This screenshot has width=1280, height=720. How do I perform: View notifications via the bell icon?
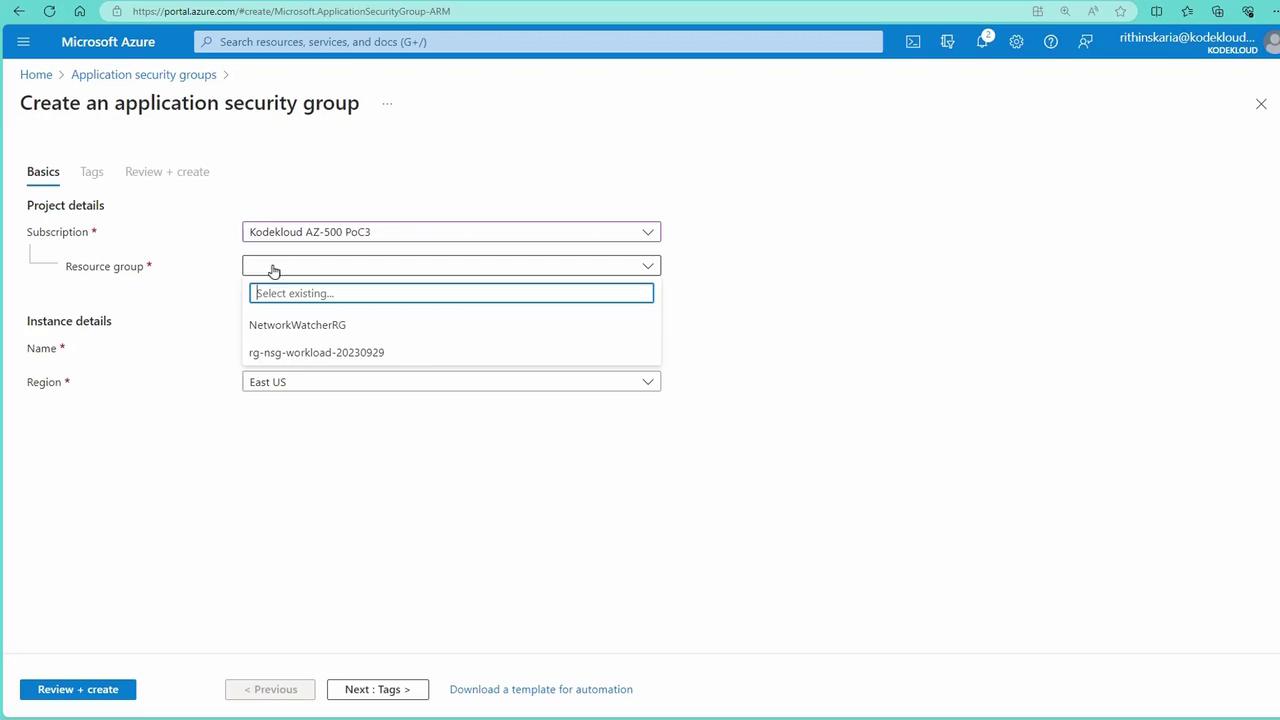(982, 42)
